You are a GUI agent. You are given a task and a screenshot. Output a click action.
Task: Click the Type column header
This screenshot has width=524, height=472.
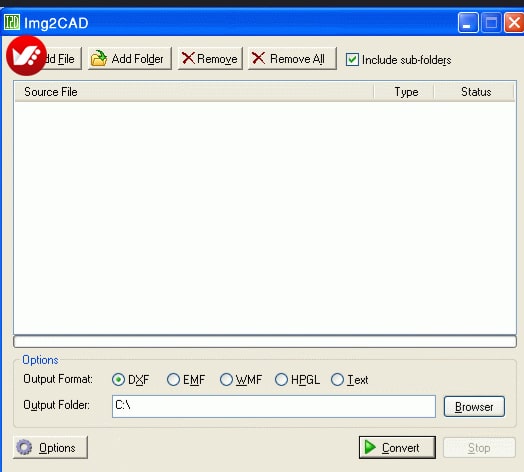point(404,92)
